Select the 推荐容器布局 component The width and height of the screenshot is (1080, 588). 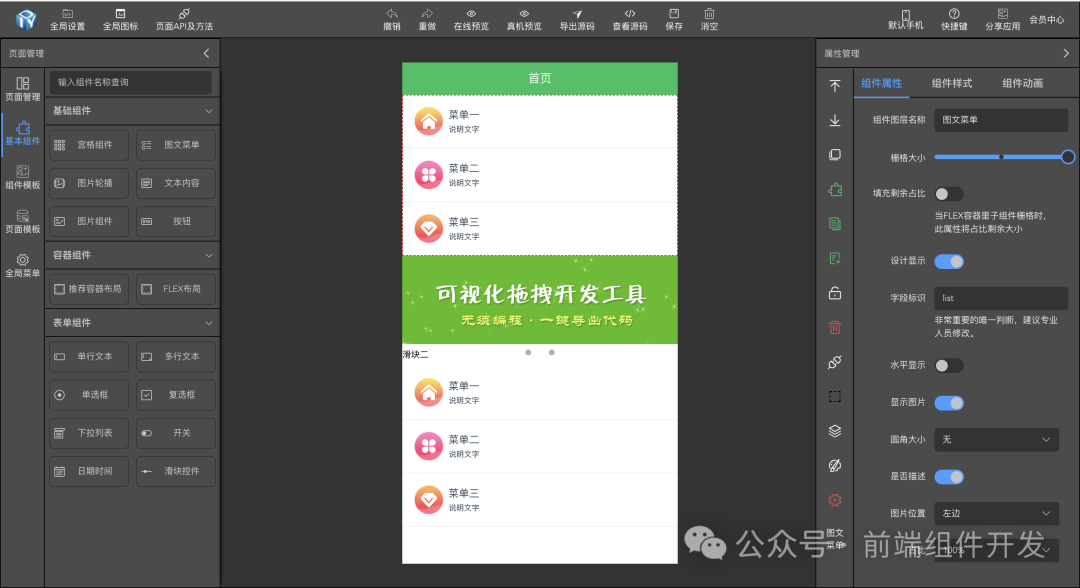pos(89,289)
